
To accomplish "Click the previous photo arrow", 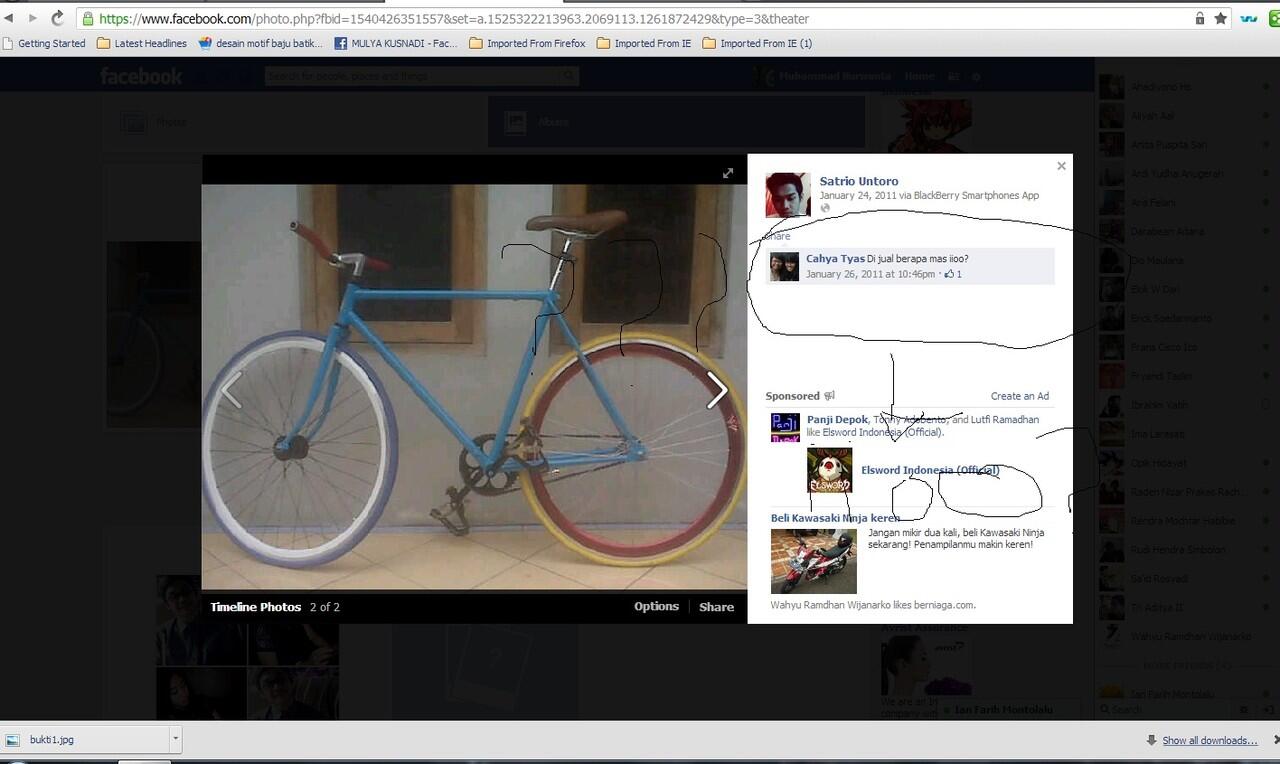I will click(x=231, y=391).
